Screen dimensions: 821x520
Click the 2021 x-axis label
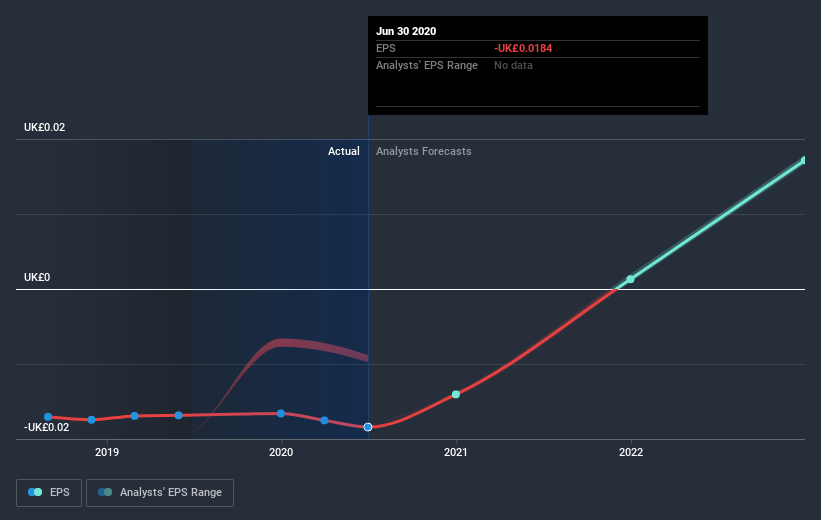coord(456,452)
